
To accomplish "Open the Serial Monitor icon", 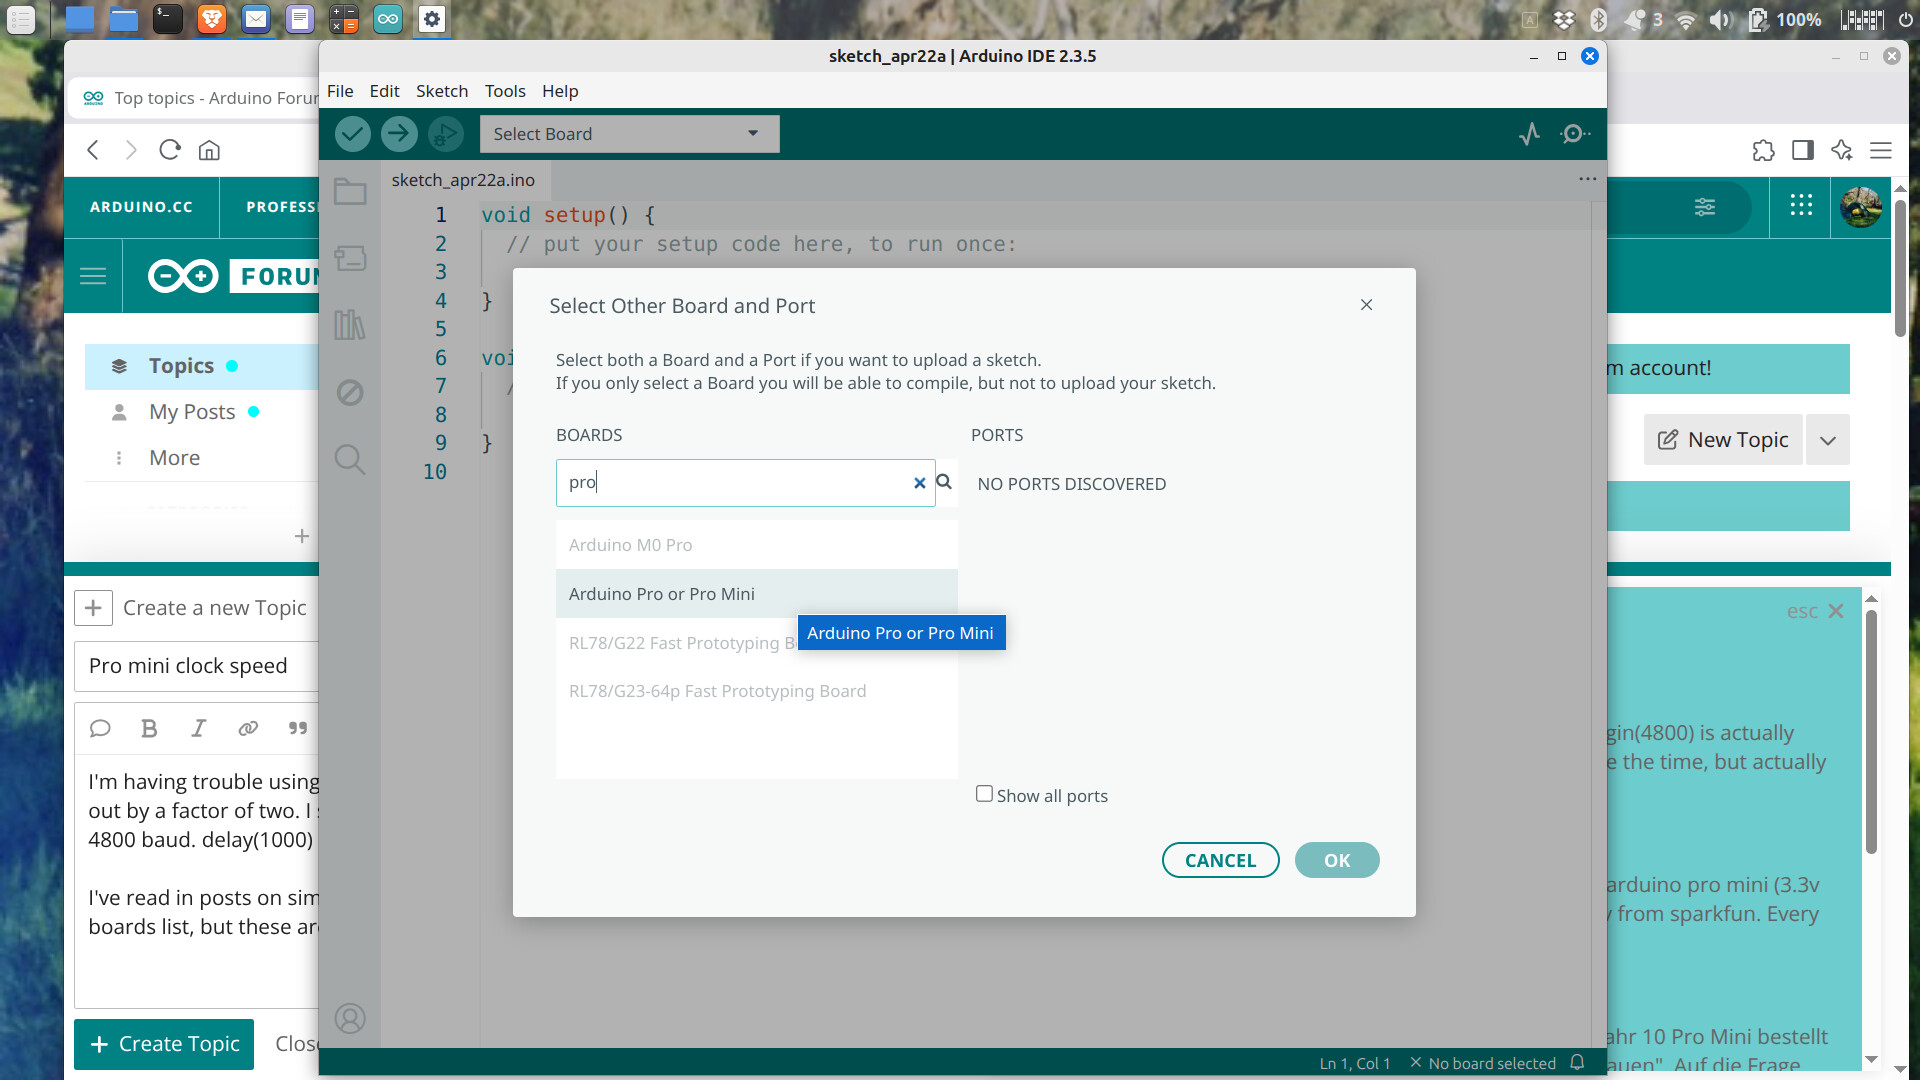I will click(1575, 134).
